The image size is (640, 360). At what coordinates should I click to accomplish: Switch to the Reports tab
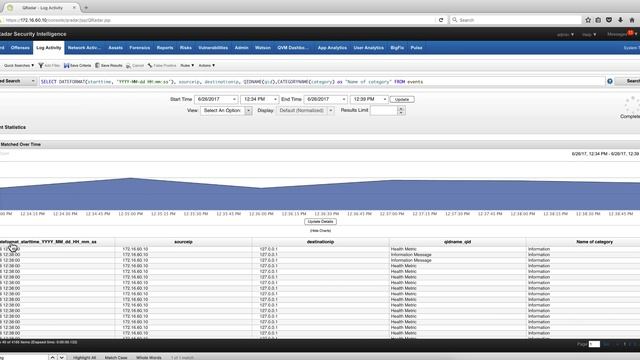pyautogui.click(x=165, y=48)
